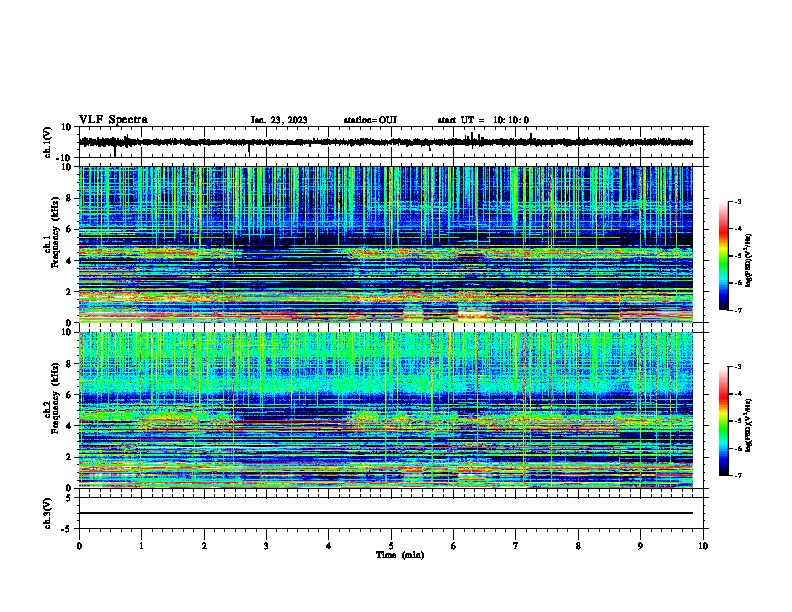Click time axis tick label 2

coord(204,545)
